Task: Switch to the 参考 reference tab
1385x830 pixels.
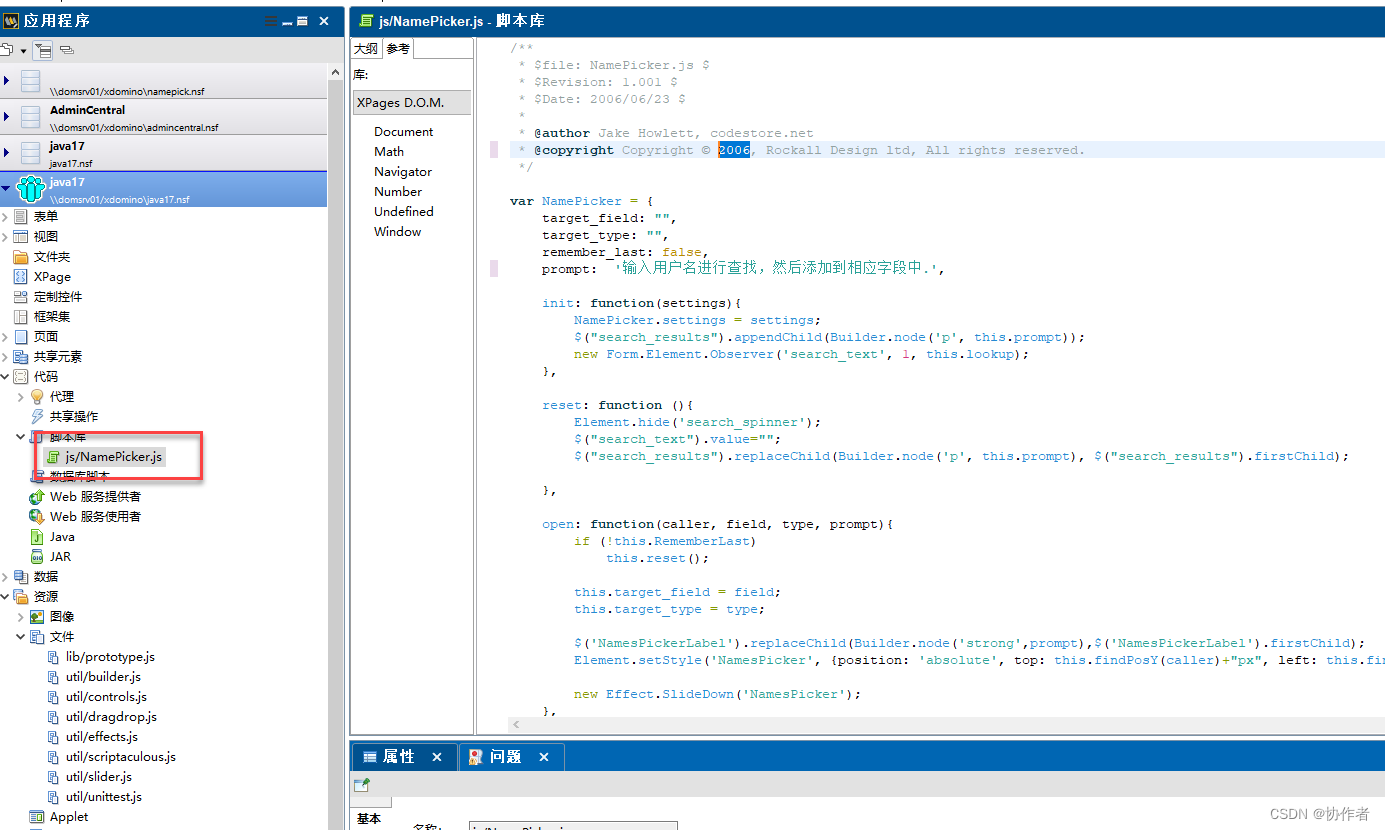Action: coord(398,49)
